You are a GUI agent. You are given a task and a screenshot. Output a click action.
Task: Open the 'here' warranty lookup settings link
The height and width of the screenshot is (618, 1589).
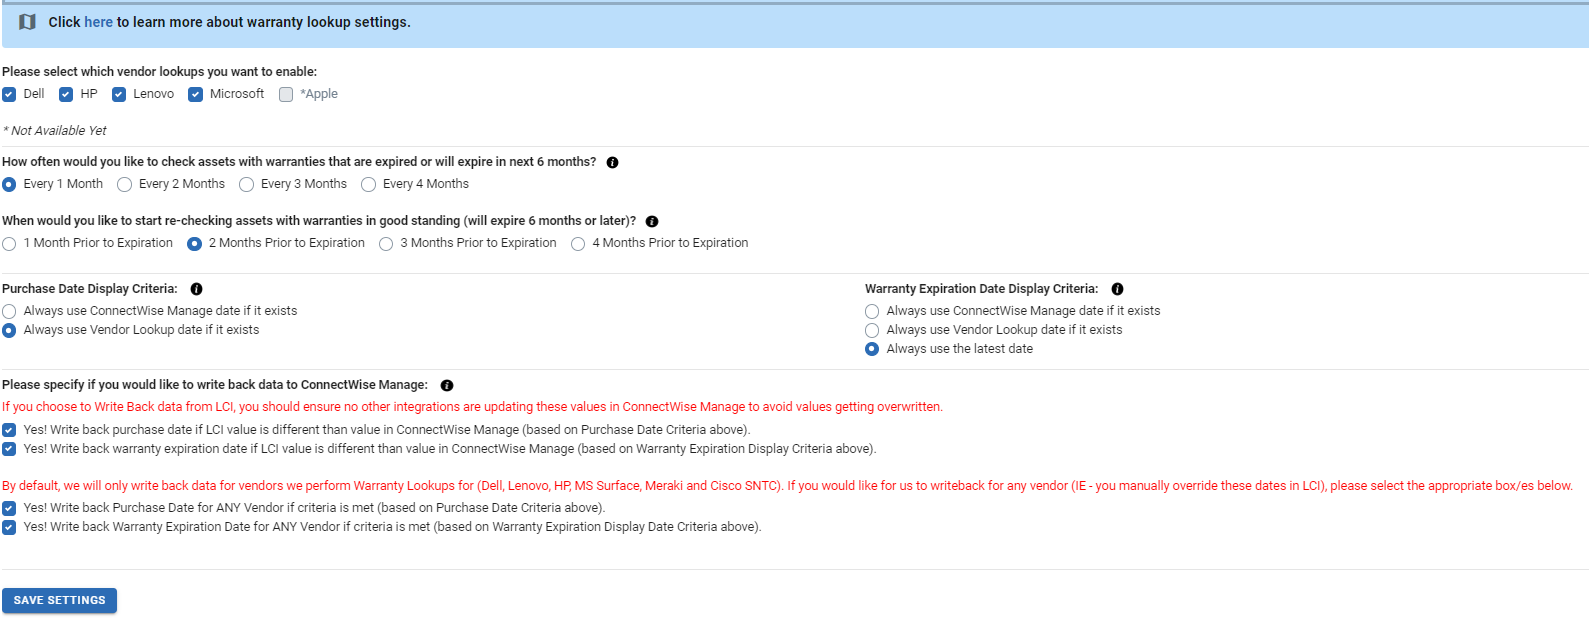click(98, 22)
